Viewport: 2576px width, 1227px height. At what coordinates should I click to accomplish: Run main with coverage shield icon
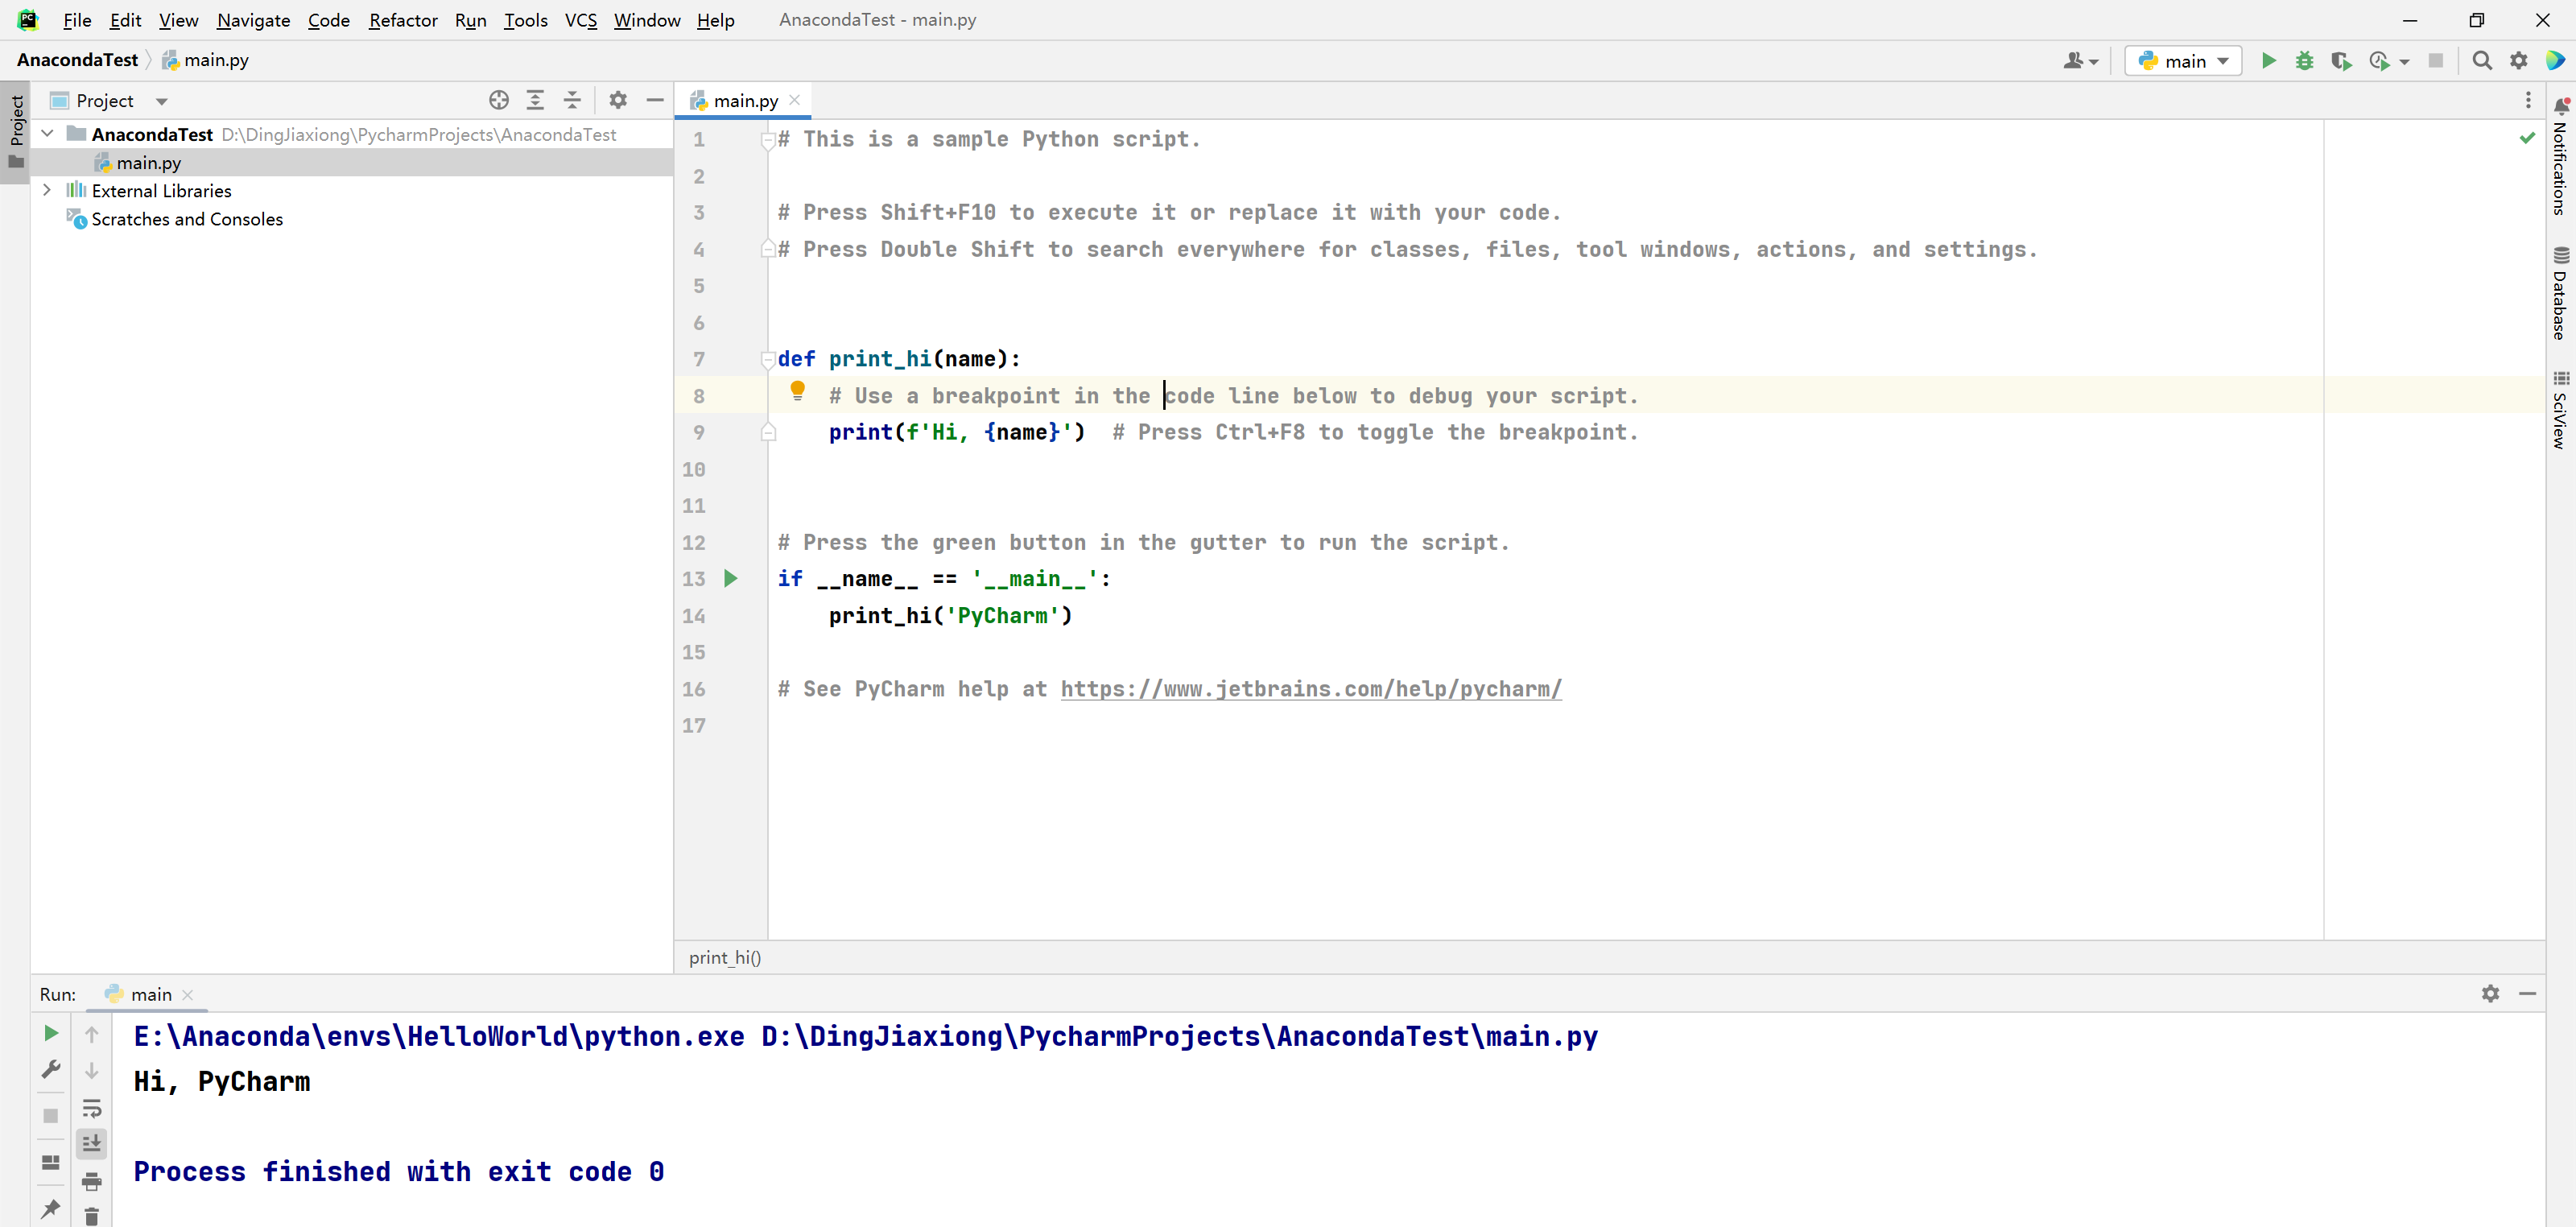pyautogui.click(x=2340, y=61)
